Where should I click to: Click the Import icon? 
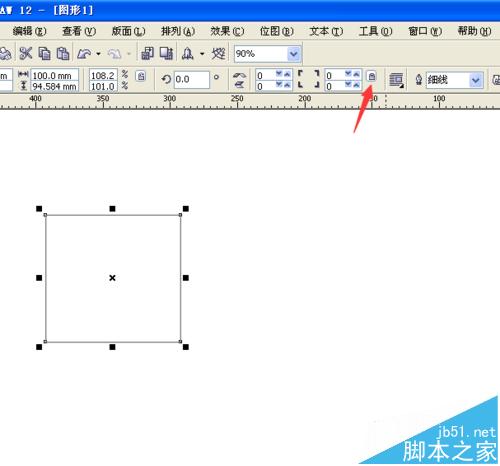point(147,53)
